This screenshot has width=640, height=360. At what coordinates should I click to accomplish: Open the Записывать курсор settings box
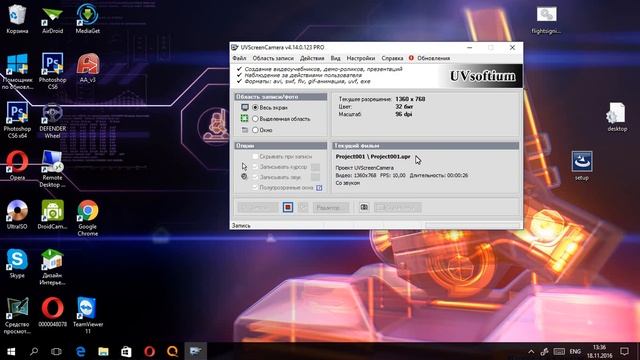(315, 167)
